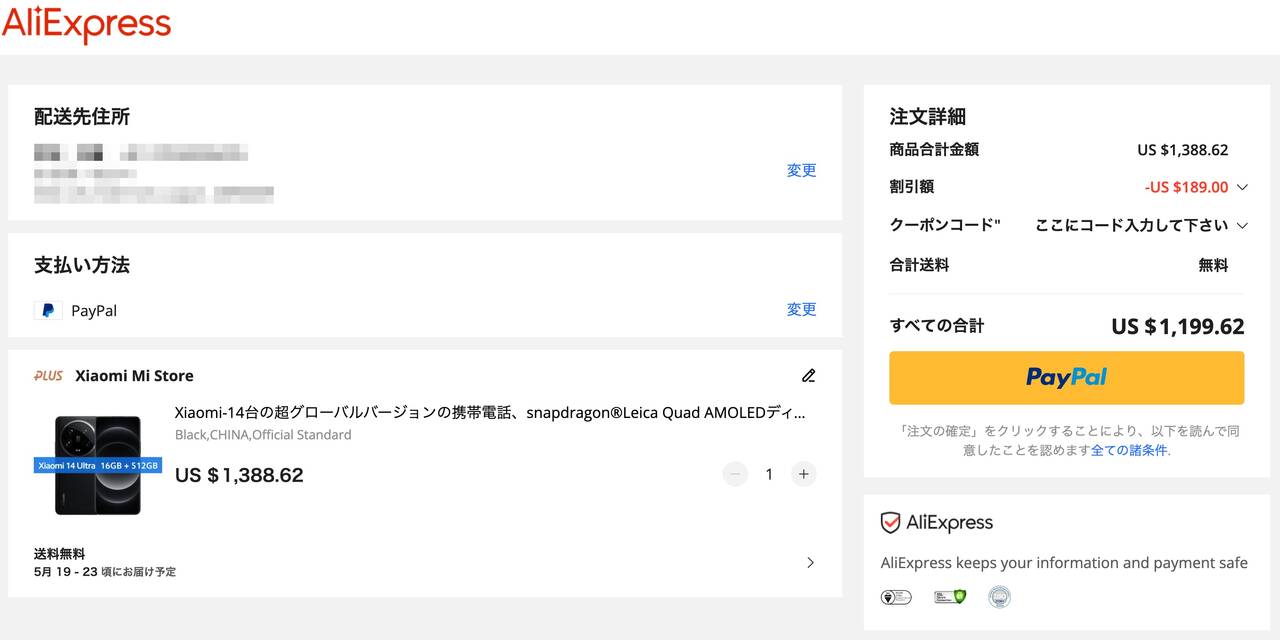Screen dimensions: 1280x640
Task: Click the Xiaomi Mi Store shop name
Action: (x=134, y=376)
